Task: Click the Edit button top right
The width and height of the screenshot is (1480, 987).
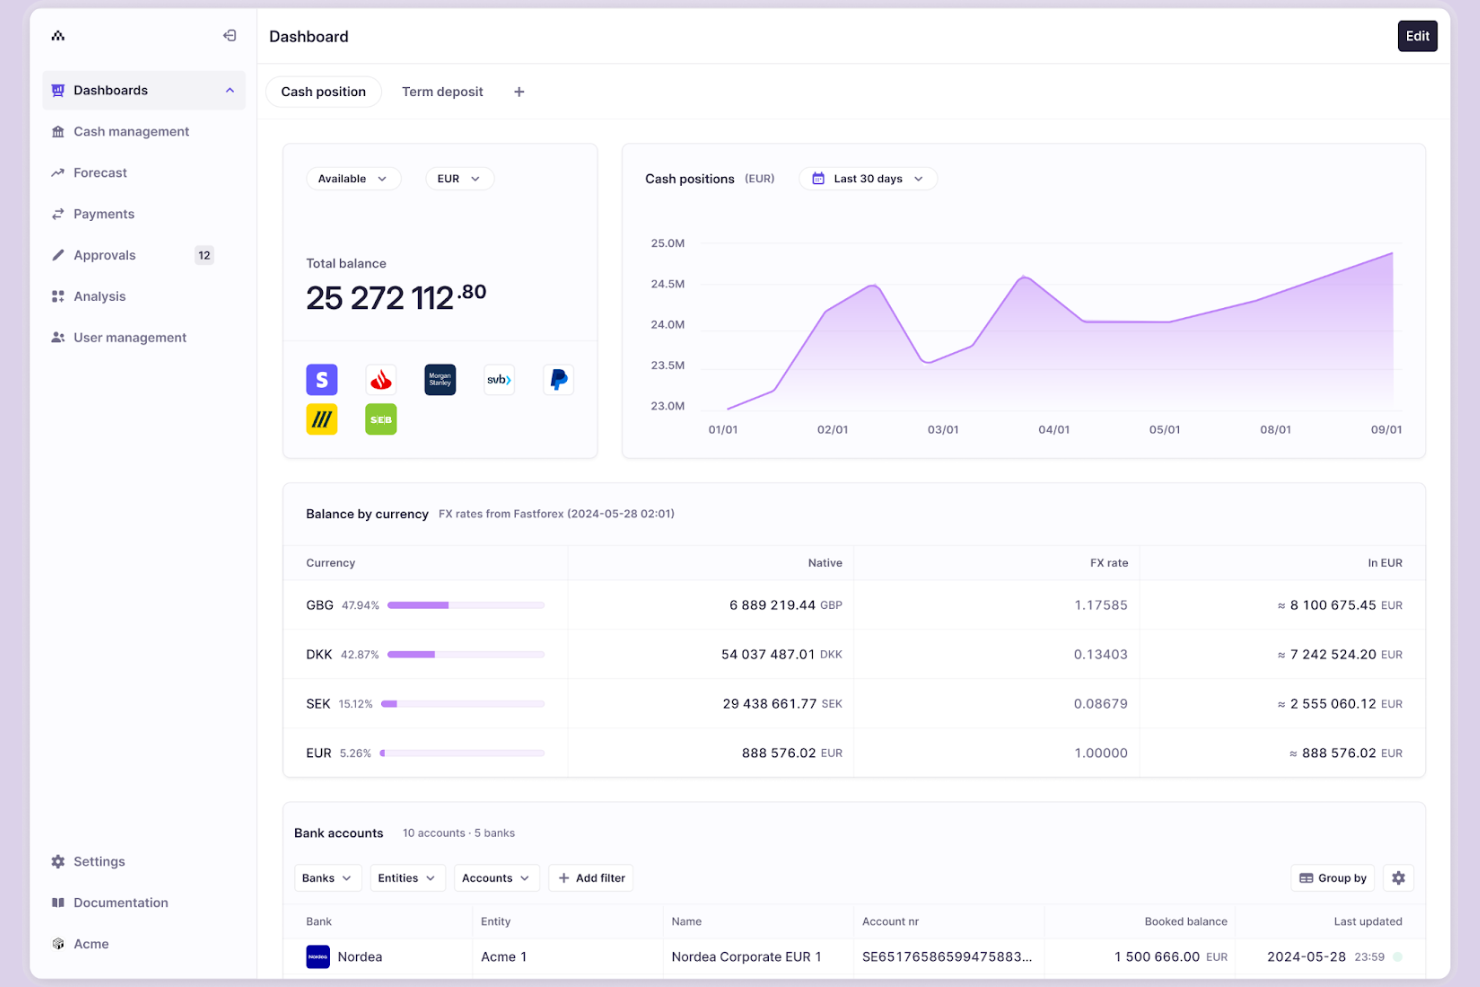Action: coord(1417,35)
